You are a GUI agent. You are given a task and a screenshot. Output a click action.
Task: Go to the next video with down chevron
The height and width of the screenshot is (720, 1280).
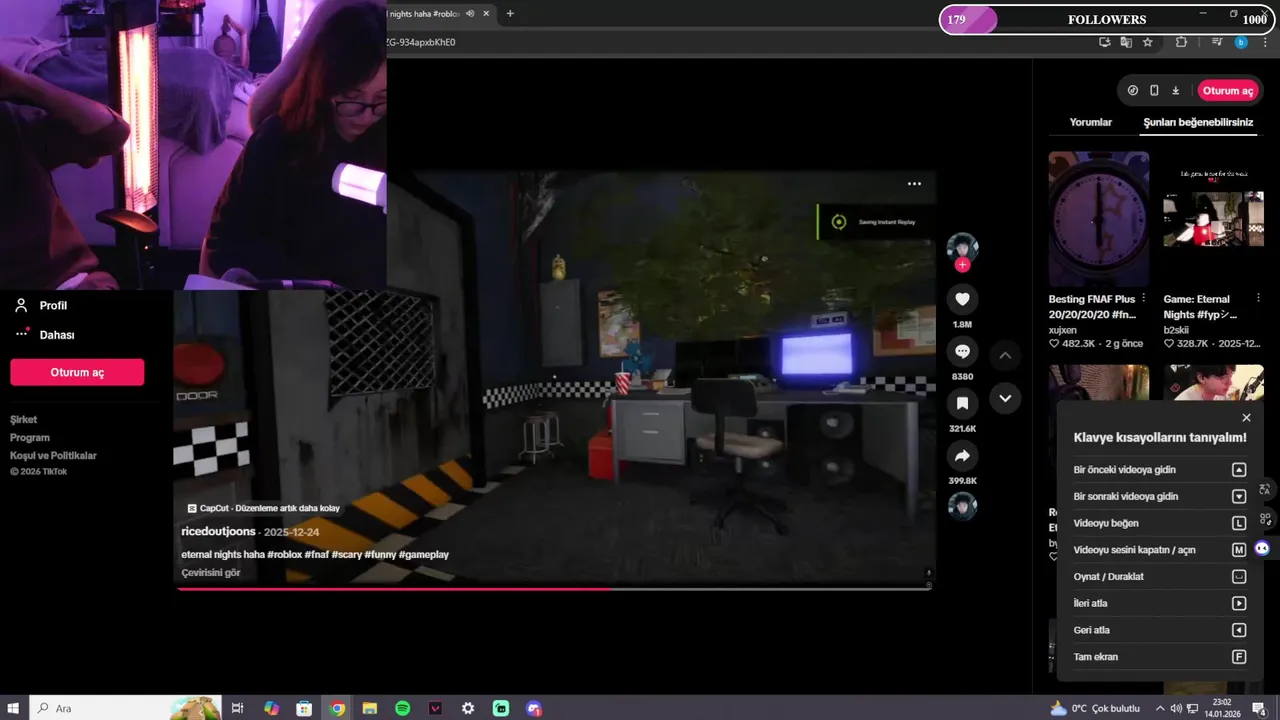tap(1005, 398)
